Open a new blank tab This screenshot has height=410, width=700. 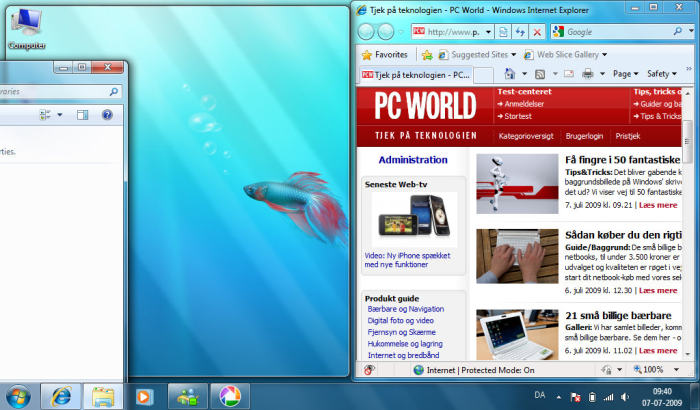(483, 75)
